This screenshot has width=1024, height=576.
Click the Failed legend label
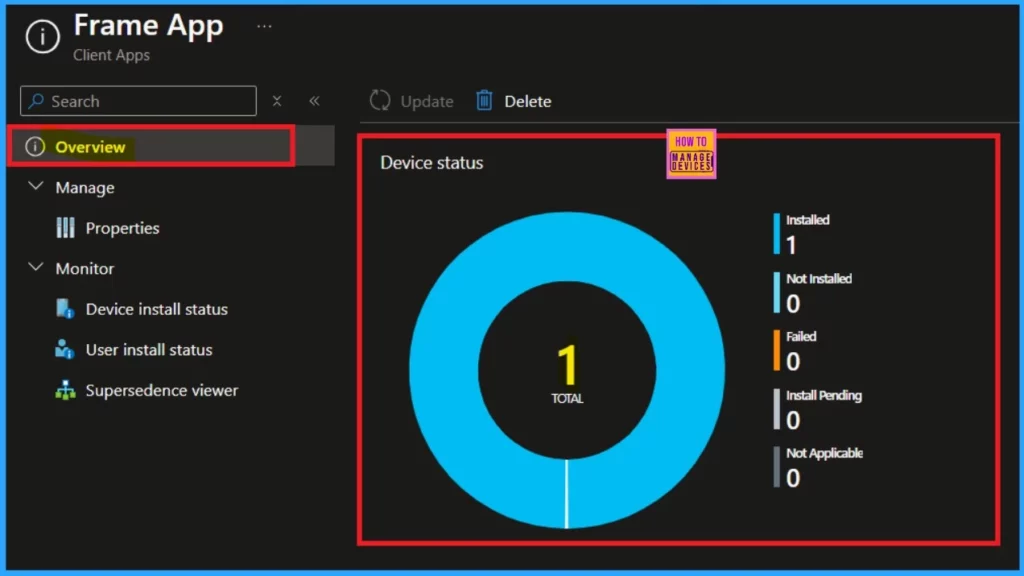click(x=801, y=337)
